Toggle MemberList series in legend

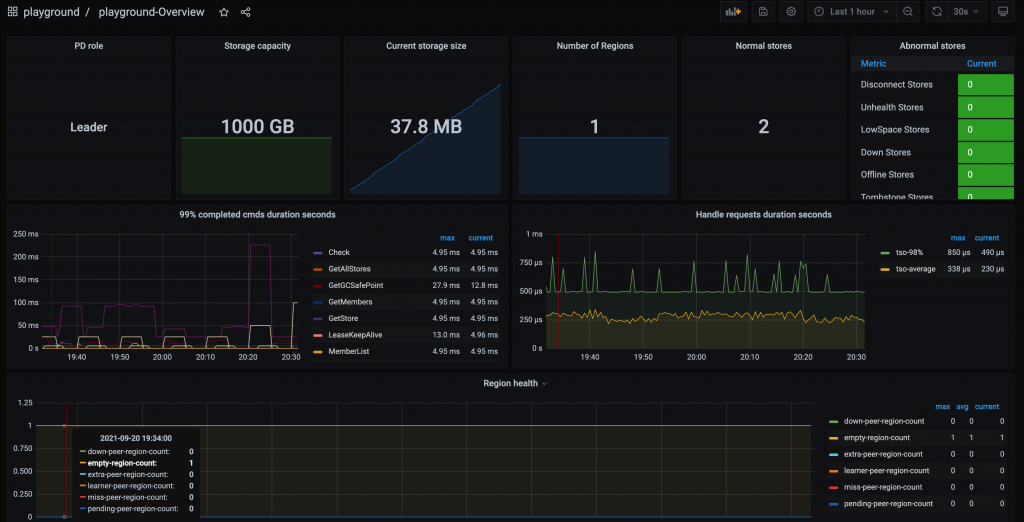(x=347, y=351)
